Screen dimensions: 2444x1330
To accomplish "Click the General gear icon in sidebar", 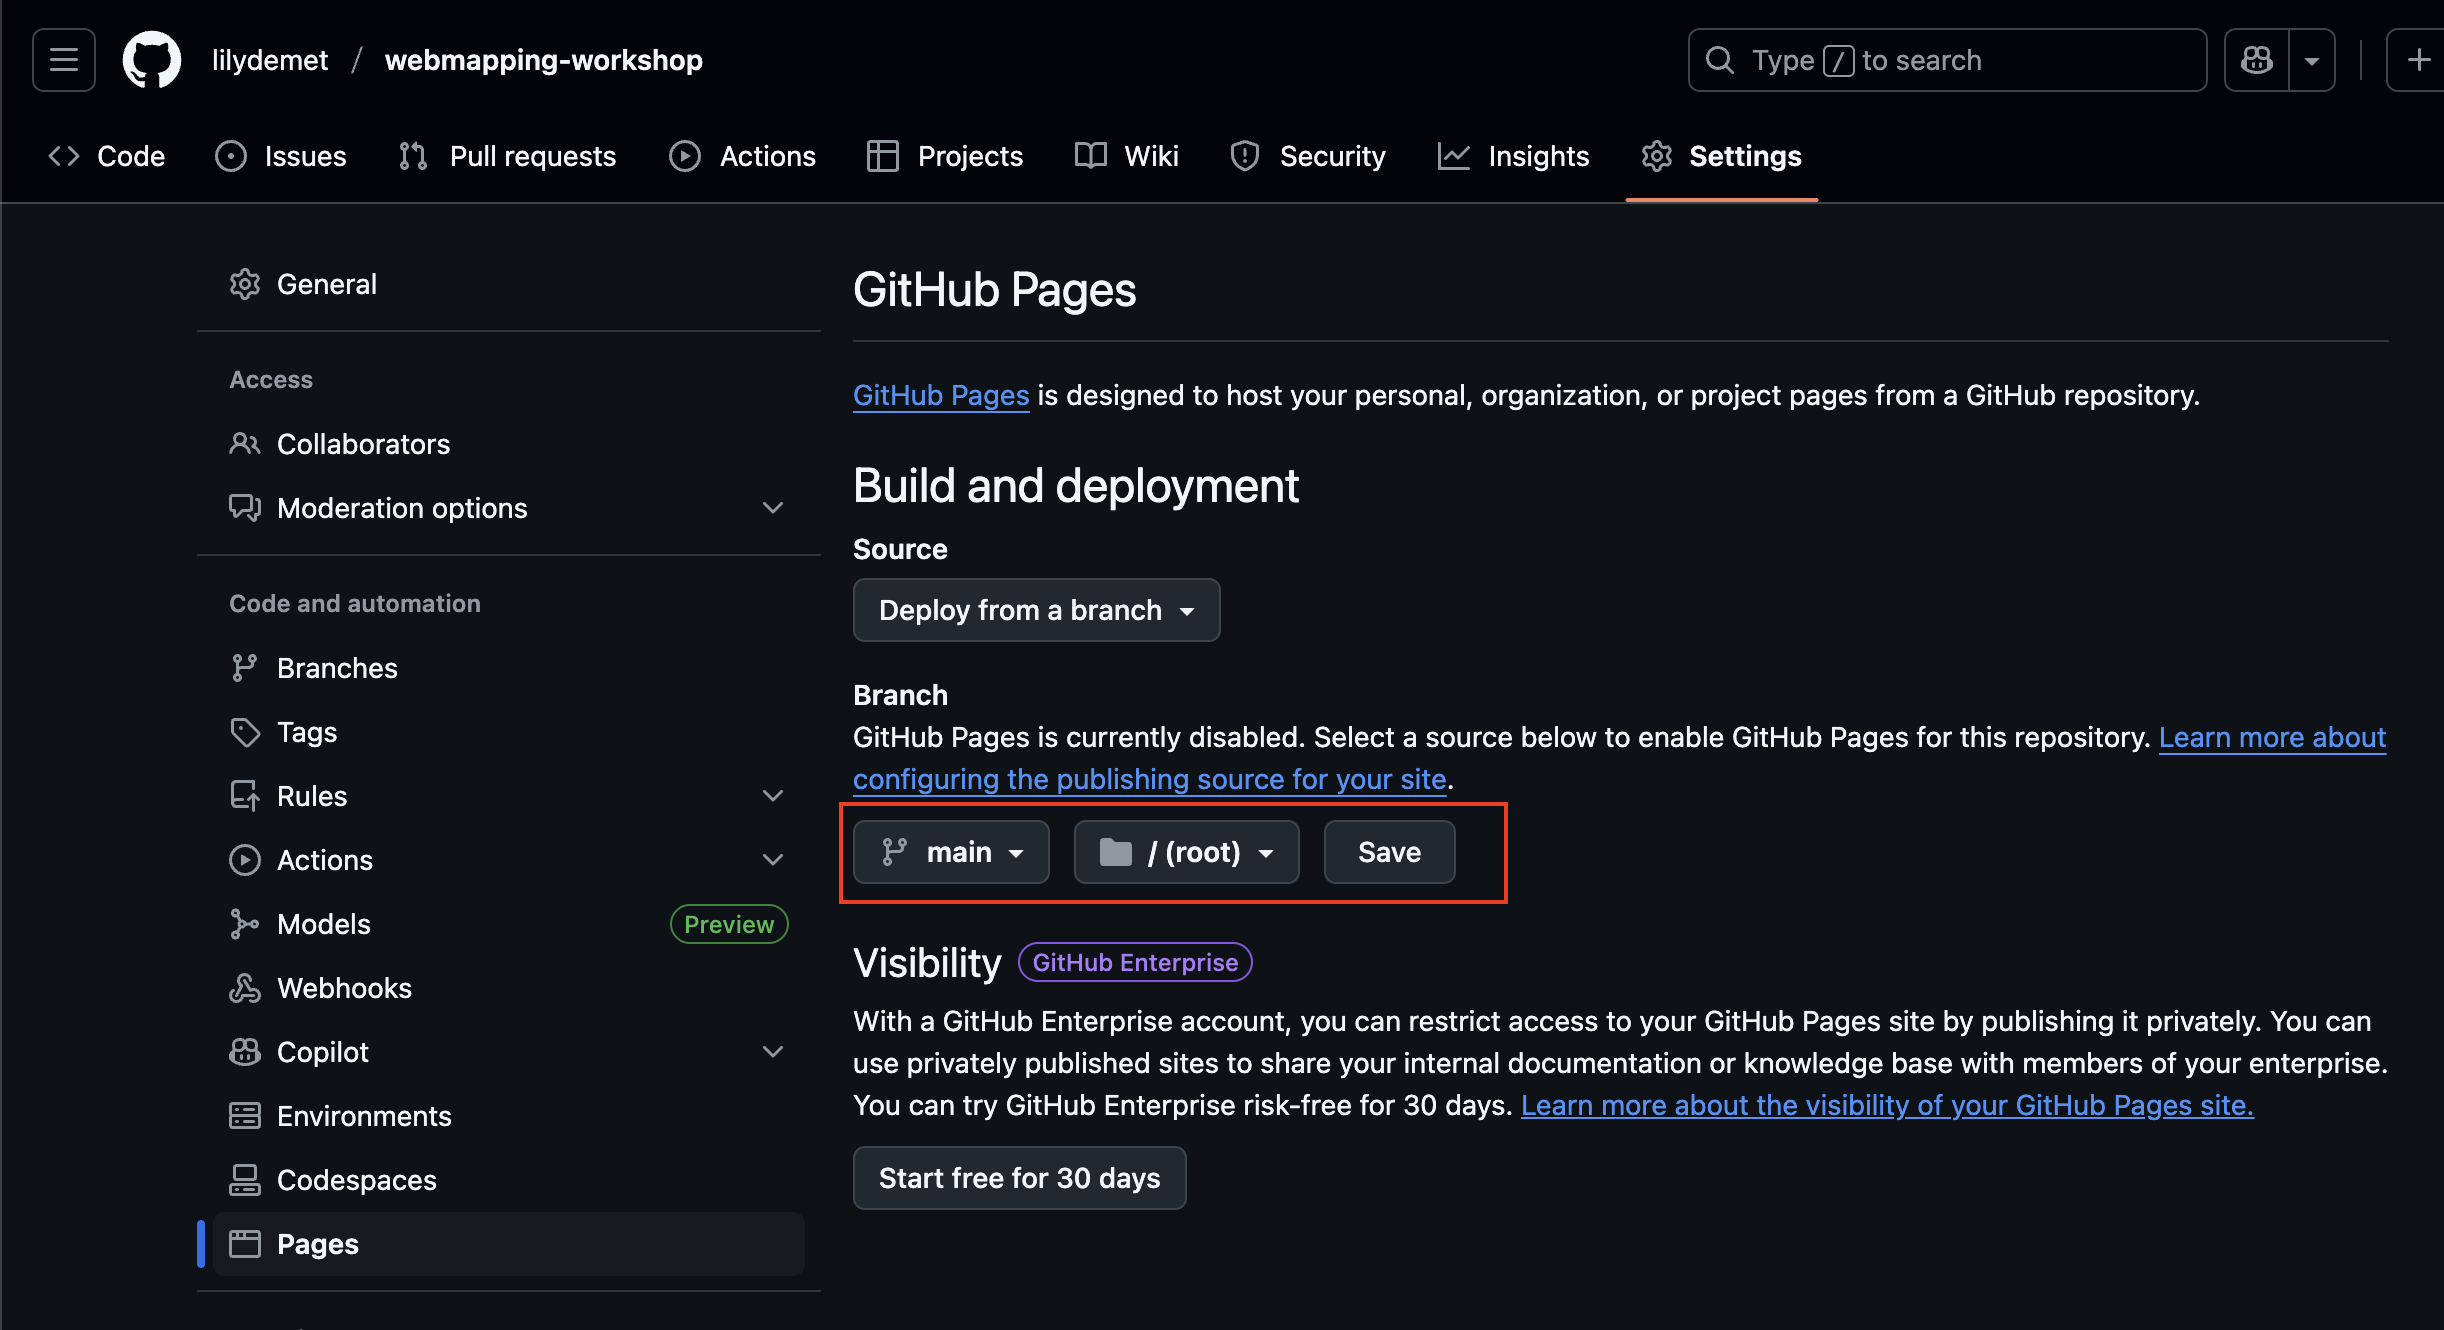I will tap(245, 284).
